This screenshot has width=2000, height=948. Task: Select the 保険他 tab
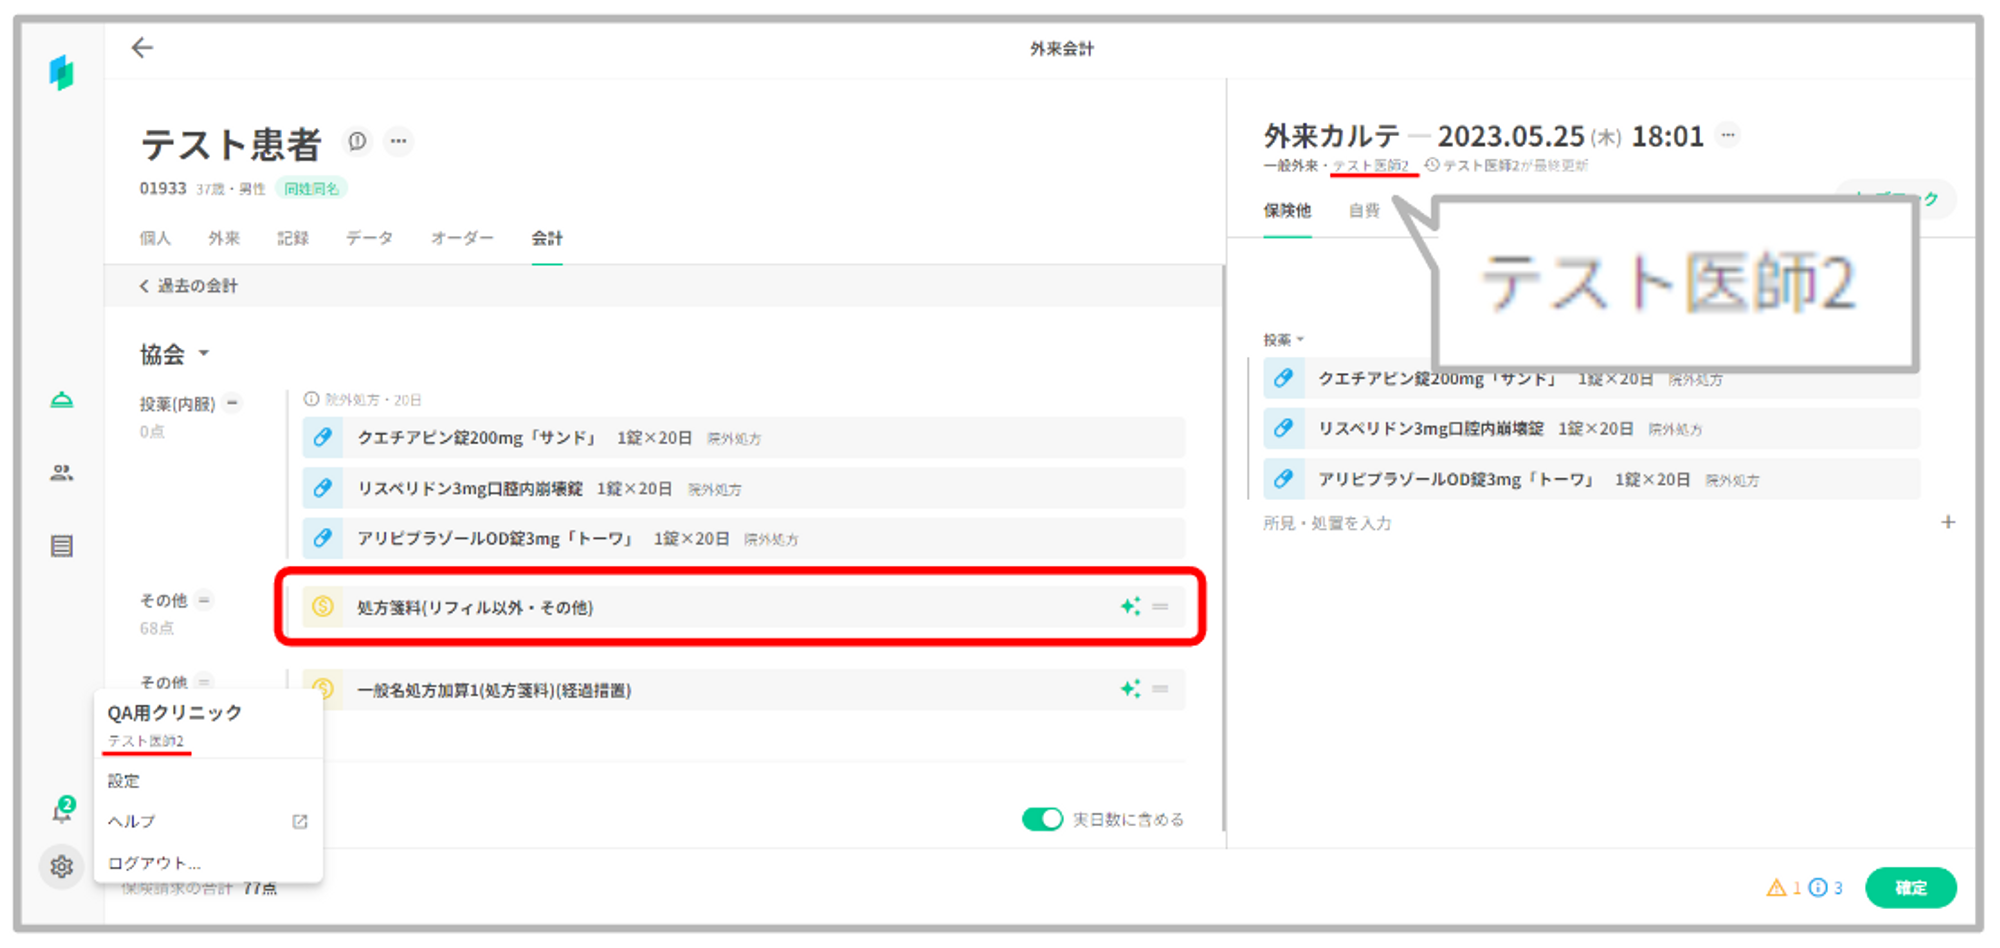coord(1287,211)
